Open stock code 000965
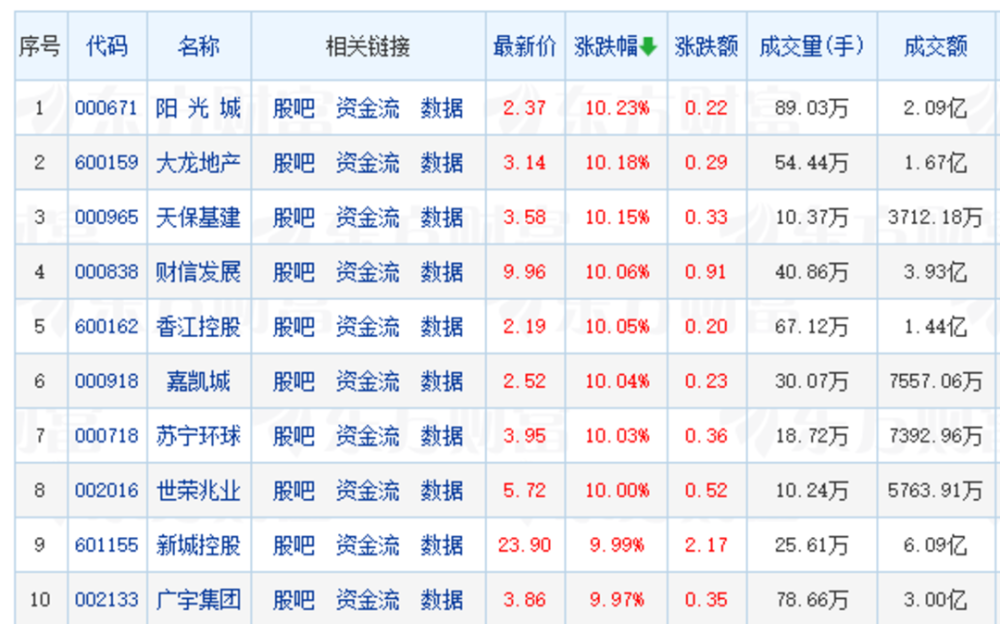 click(x=107, y=218)
